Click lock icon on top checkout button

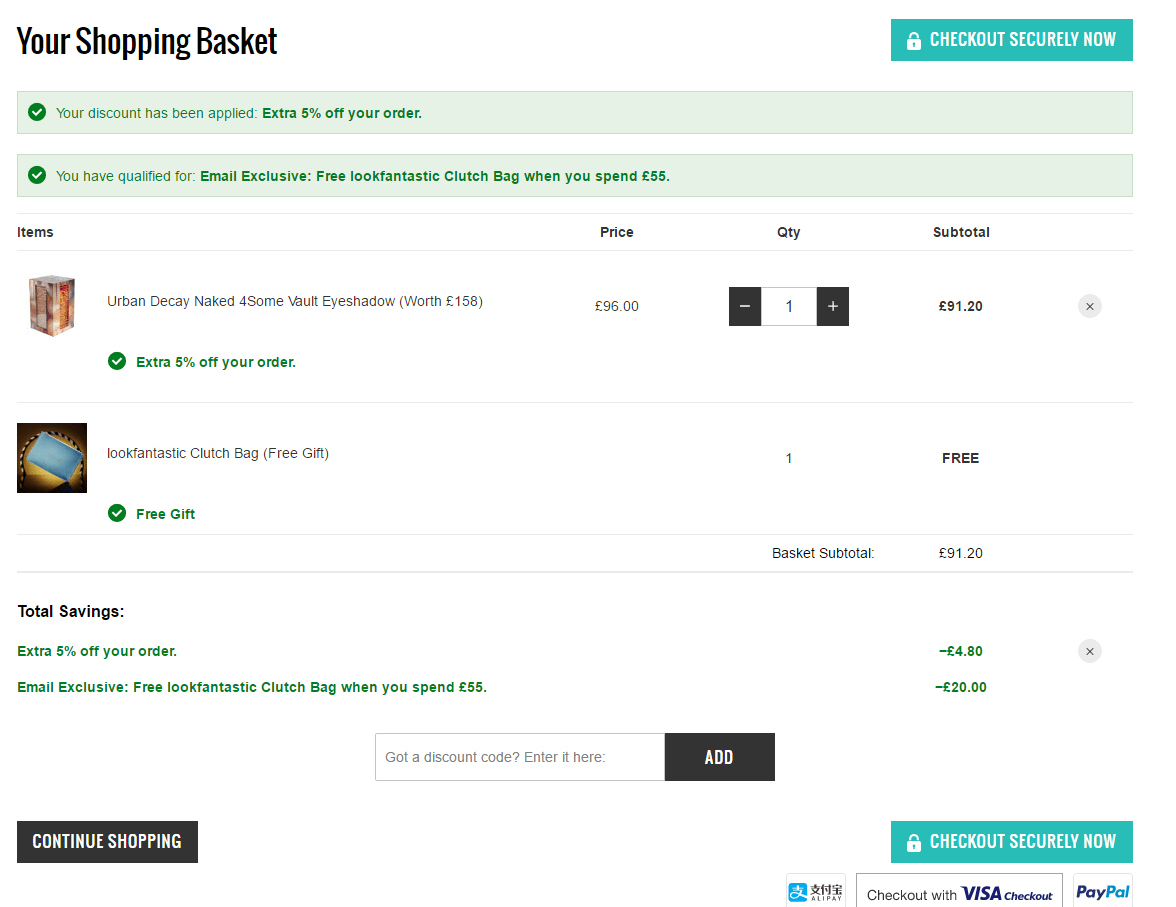tap(914, 41)
